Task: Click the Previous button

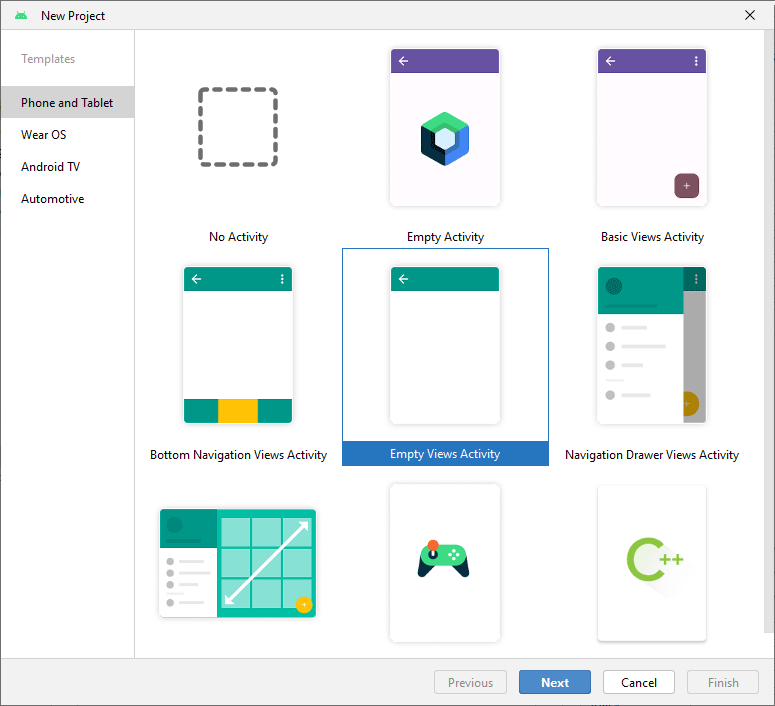Action: tap(471, 682)
